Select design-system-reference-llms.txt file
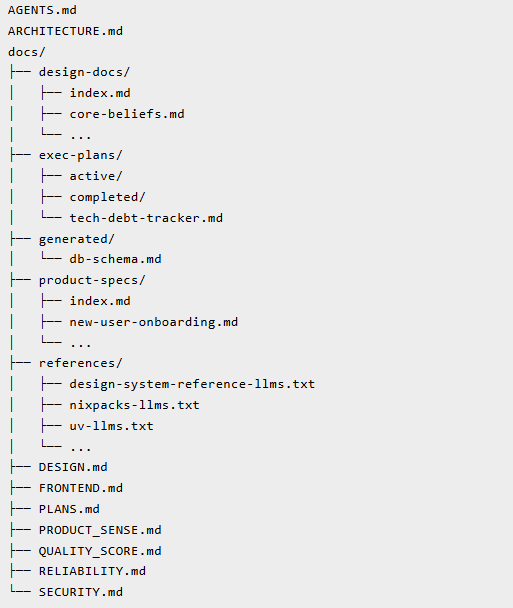Viewport: 513px width, 608px height. [192, 384]
